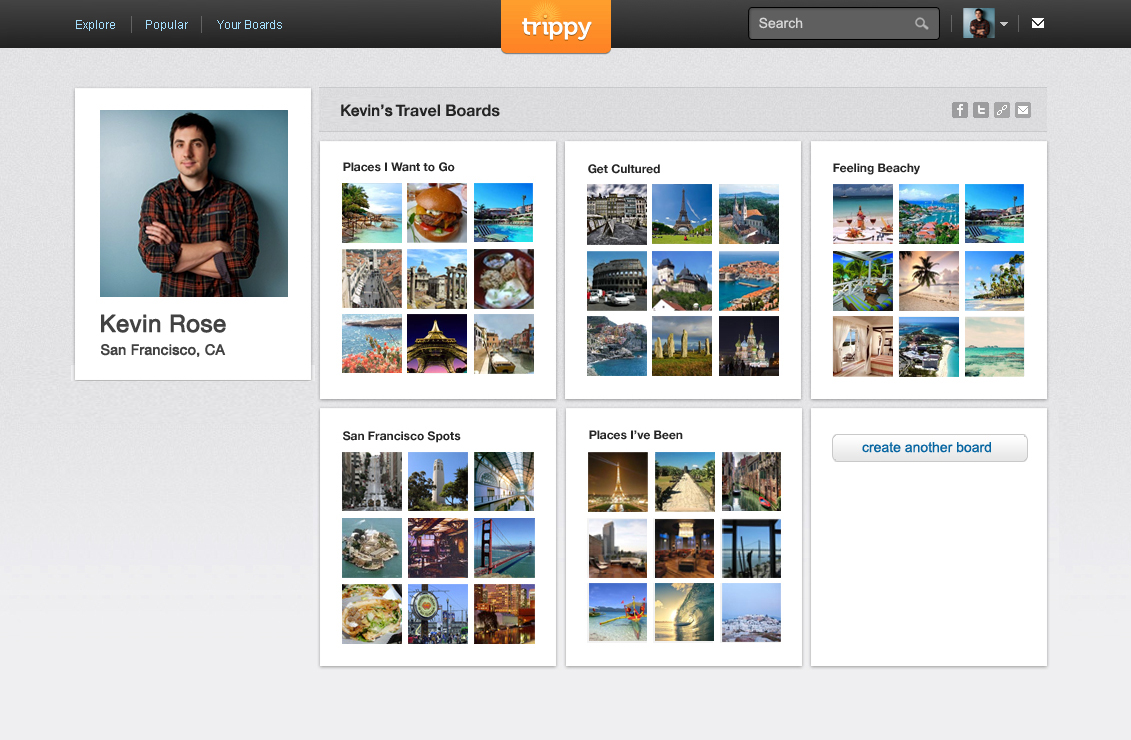
Task: Expand the account dropdown arrow
Action: (x=1004, y=24)
